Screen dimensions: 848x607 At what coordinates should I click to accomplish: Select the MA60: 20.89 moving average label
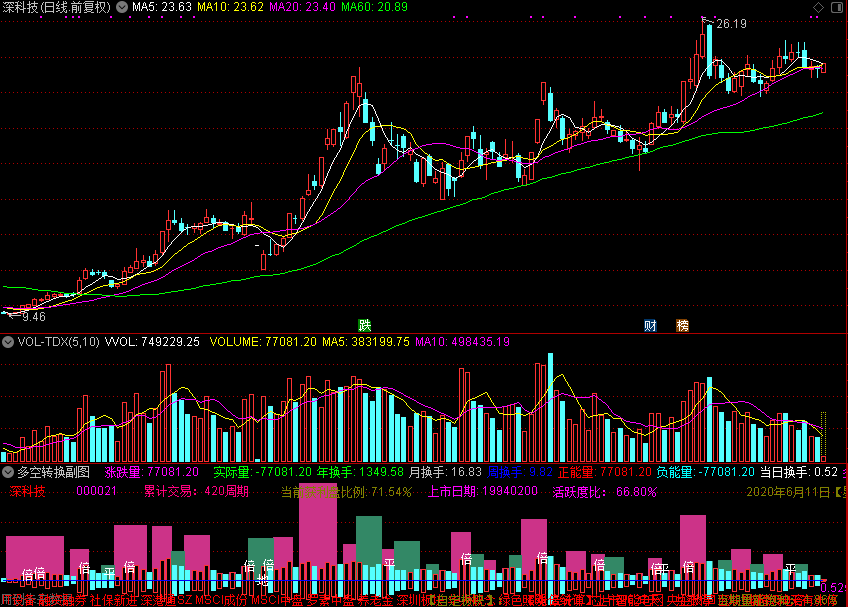pyautogui.click(x=374, y=7)
